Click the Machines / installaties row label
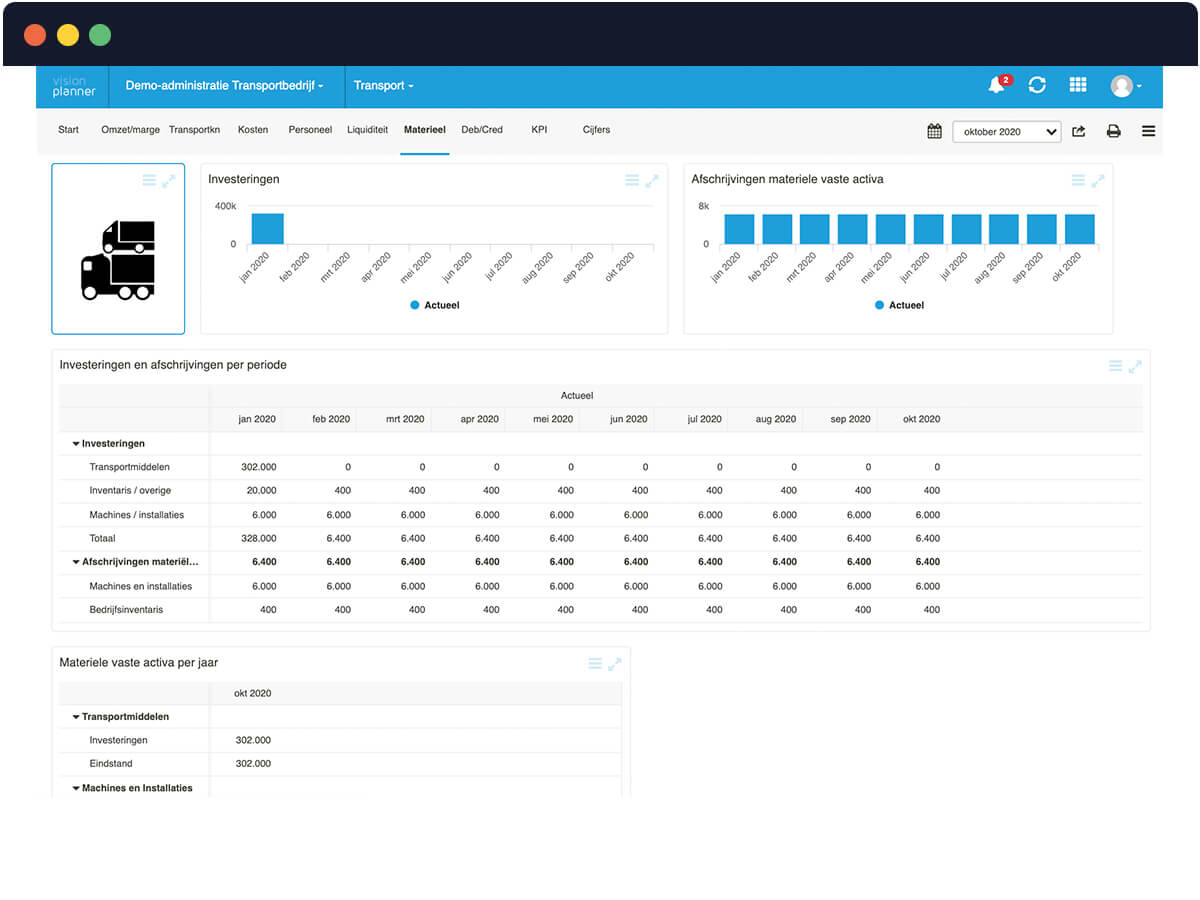 pos(136,515)
